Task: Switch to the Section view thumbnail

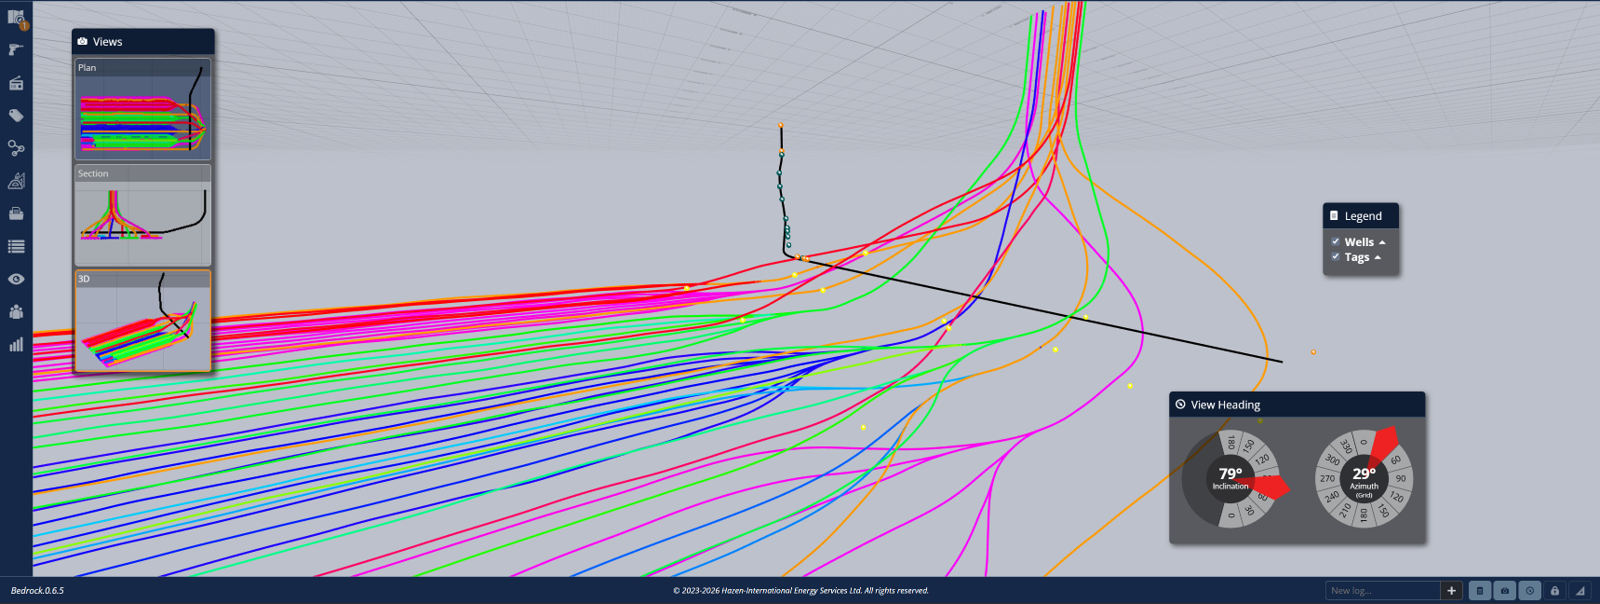Action: pos(143,215)
